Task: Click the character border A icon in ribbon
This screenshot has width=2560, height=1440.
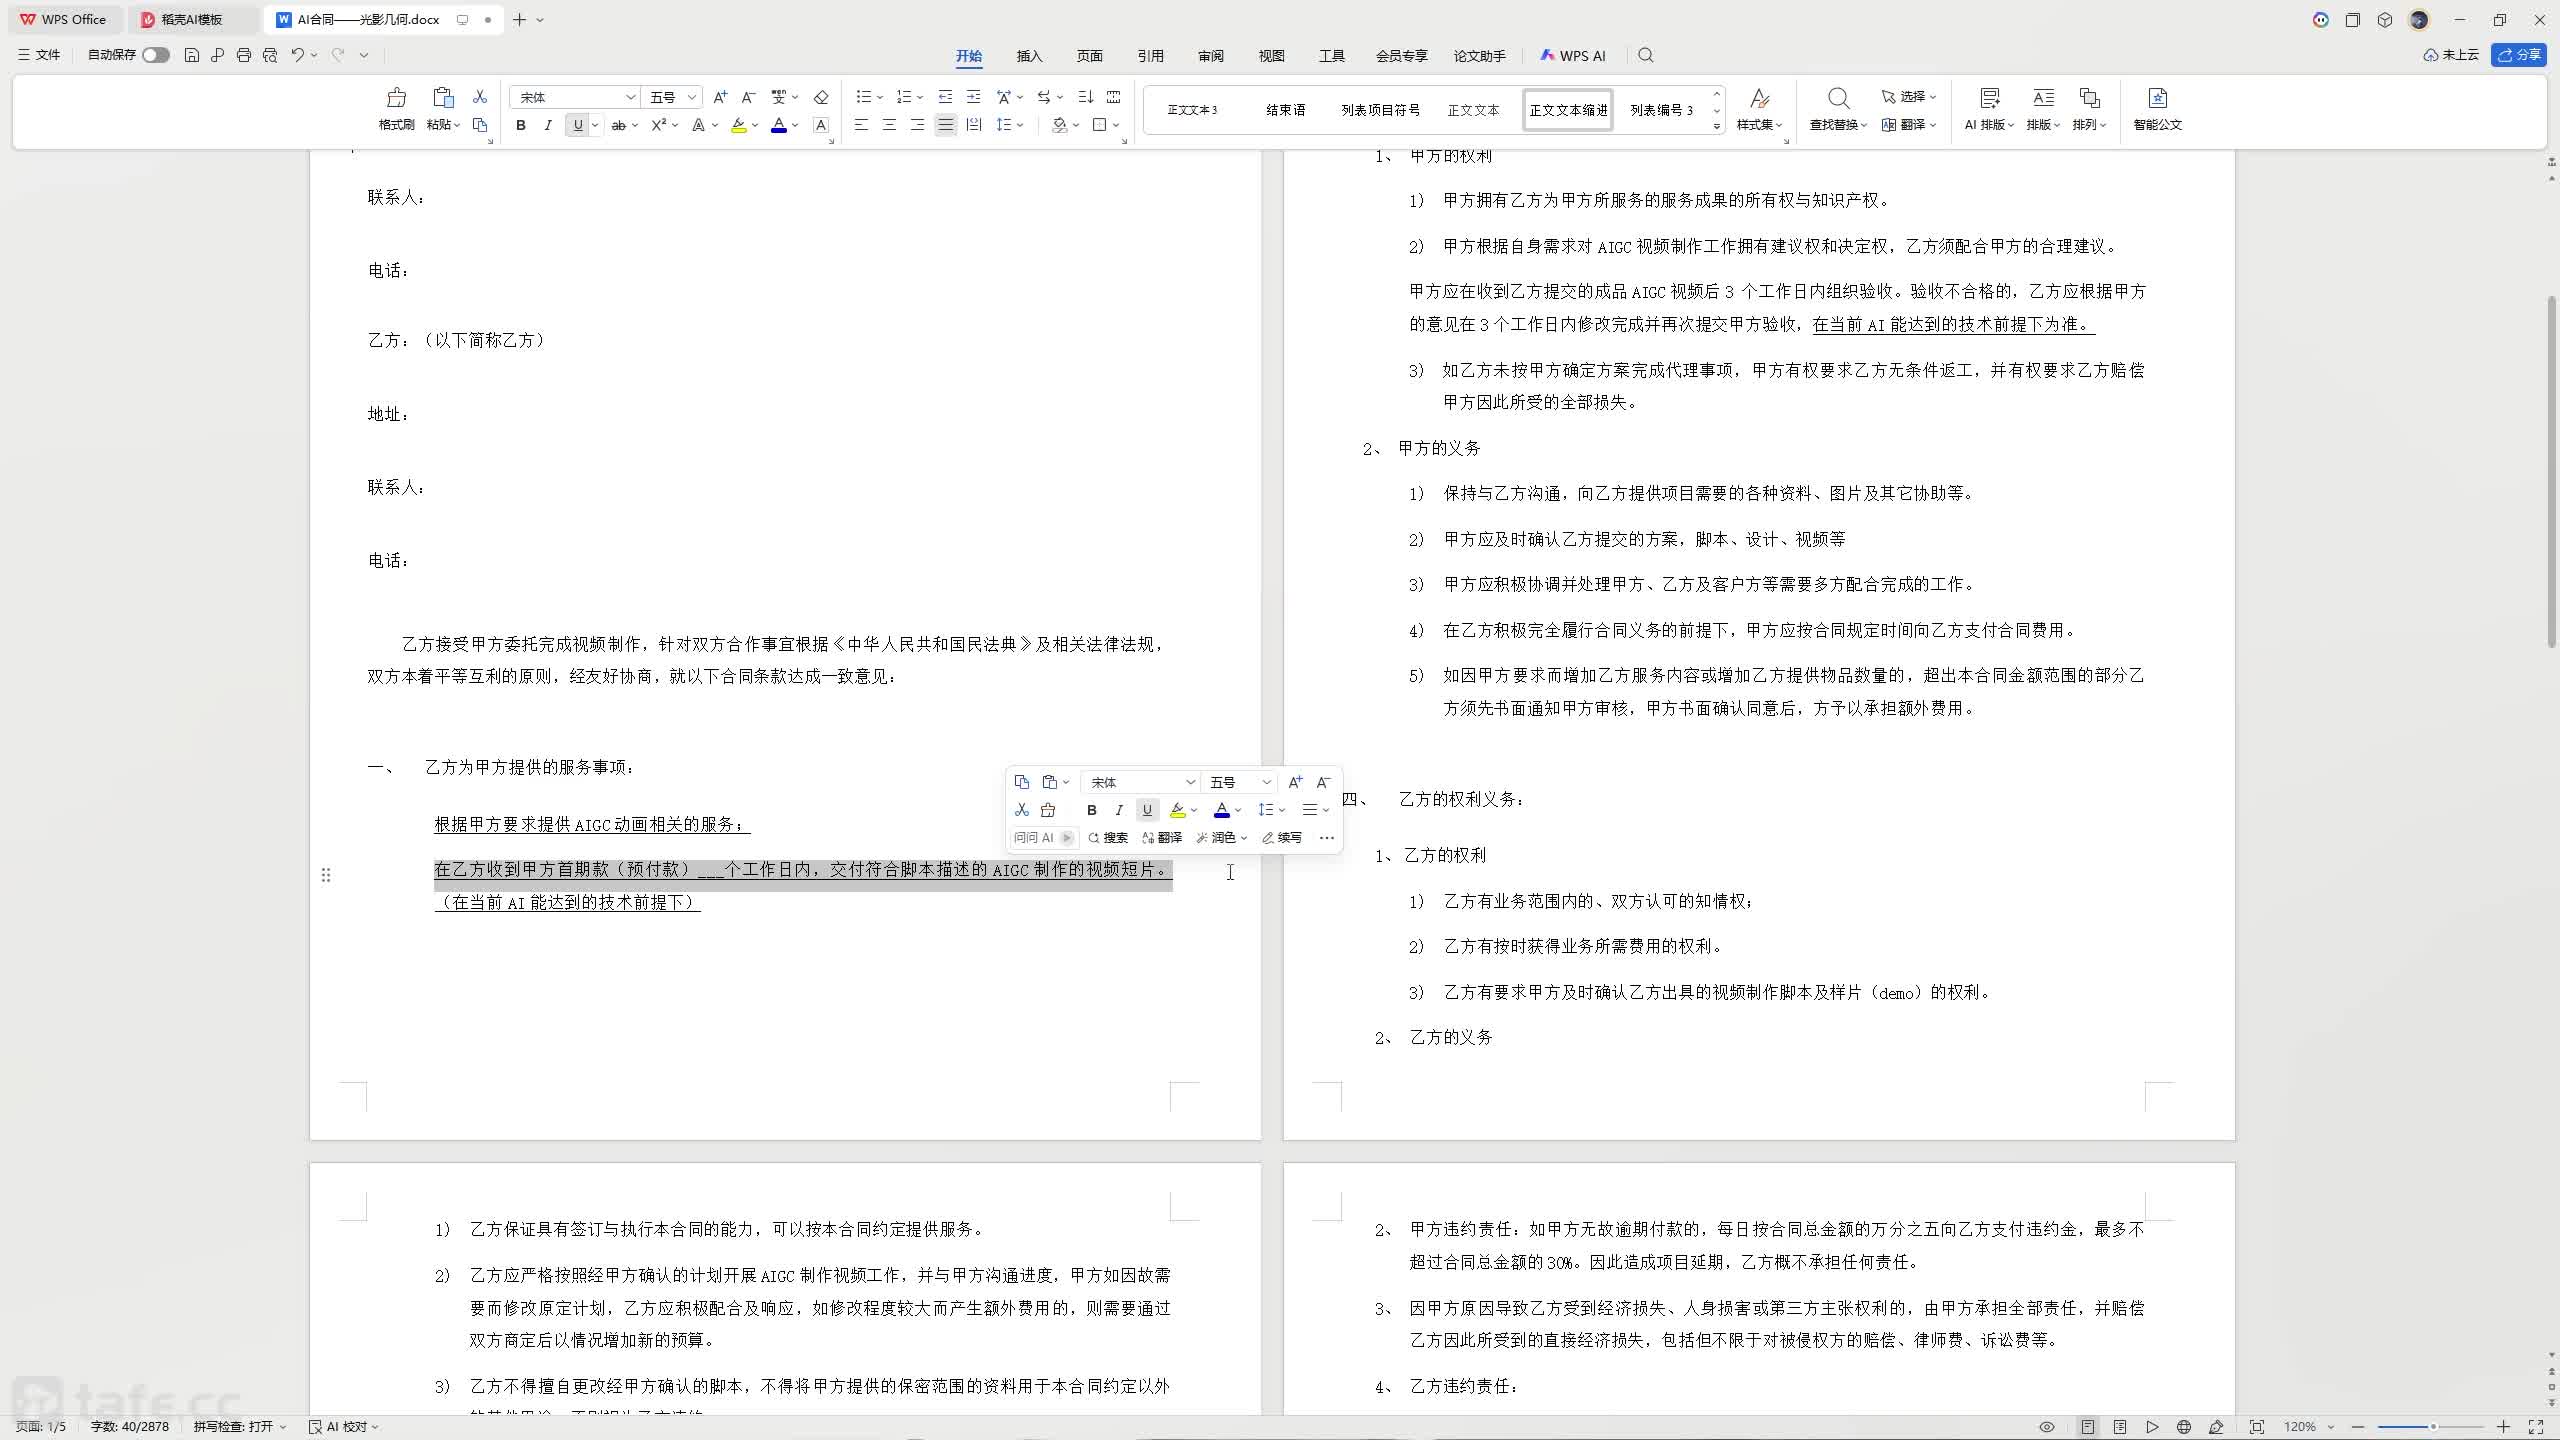Action: click(x=821, y=125)
